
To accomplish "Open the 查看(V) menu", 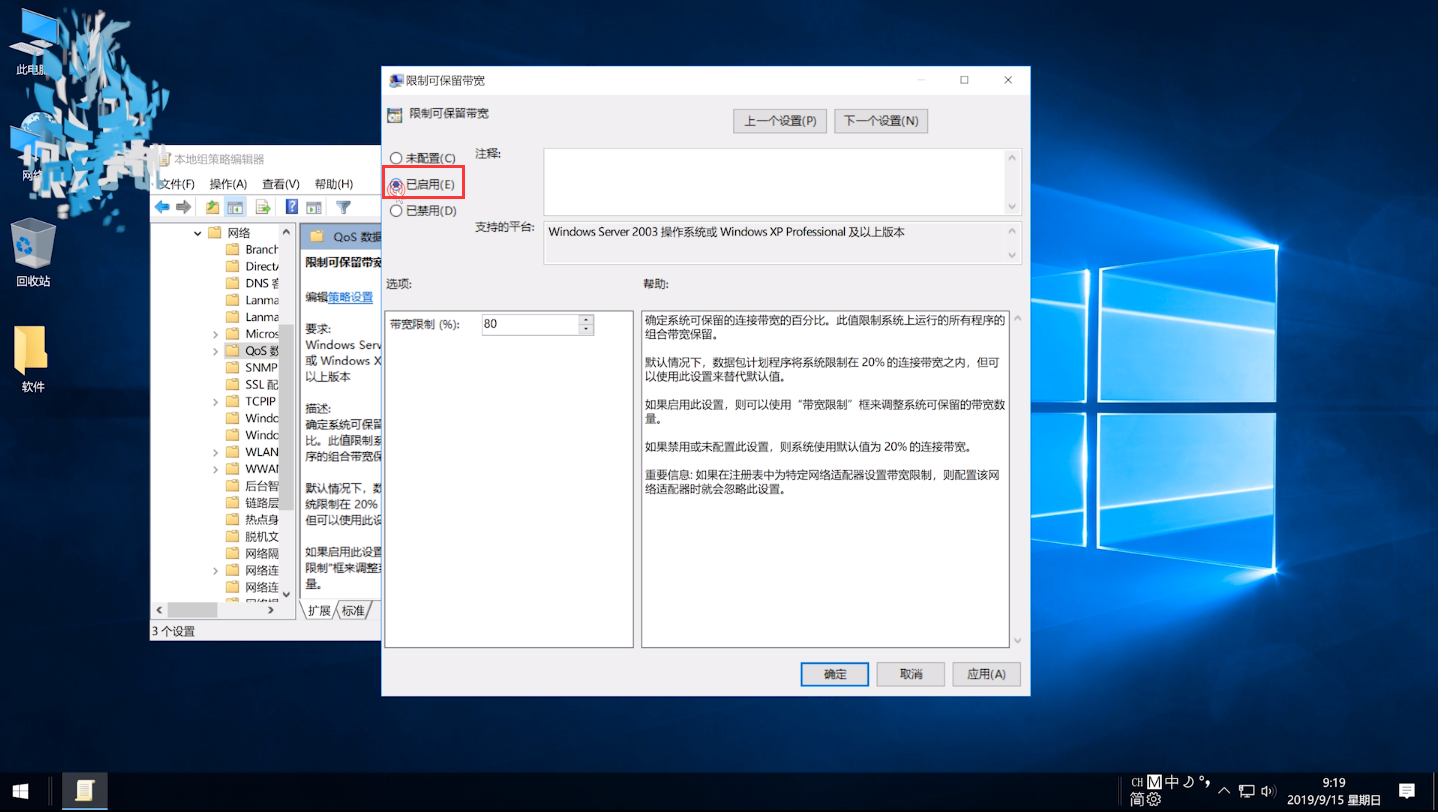I will click(280, 184).
